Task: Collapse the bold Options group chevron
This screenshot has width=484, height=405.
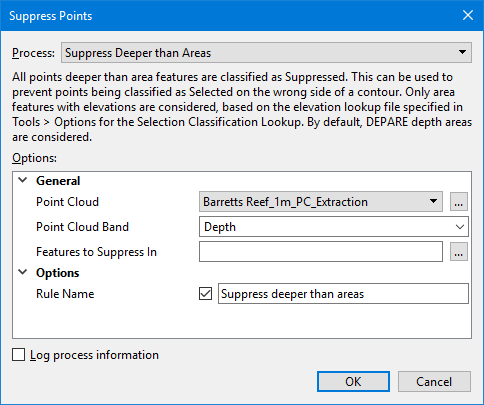Action: tap(23, 272)
